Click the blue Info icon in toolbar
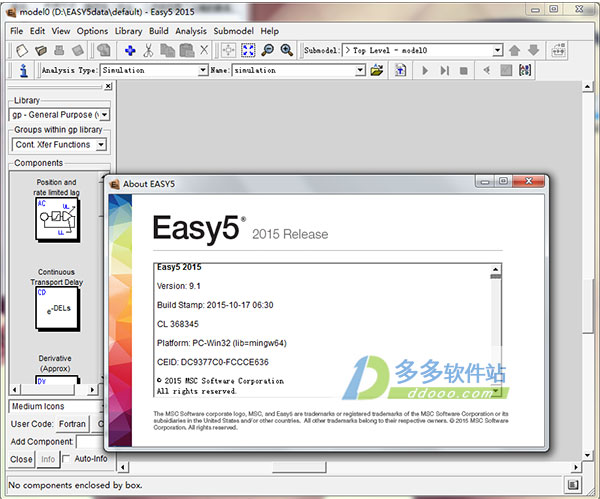Viewport: 600px width, 499px height. (x=24, y=70)
